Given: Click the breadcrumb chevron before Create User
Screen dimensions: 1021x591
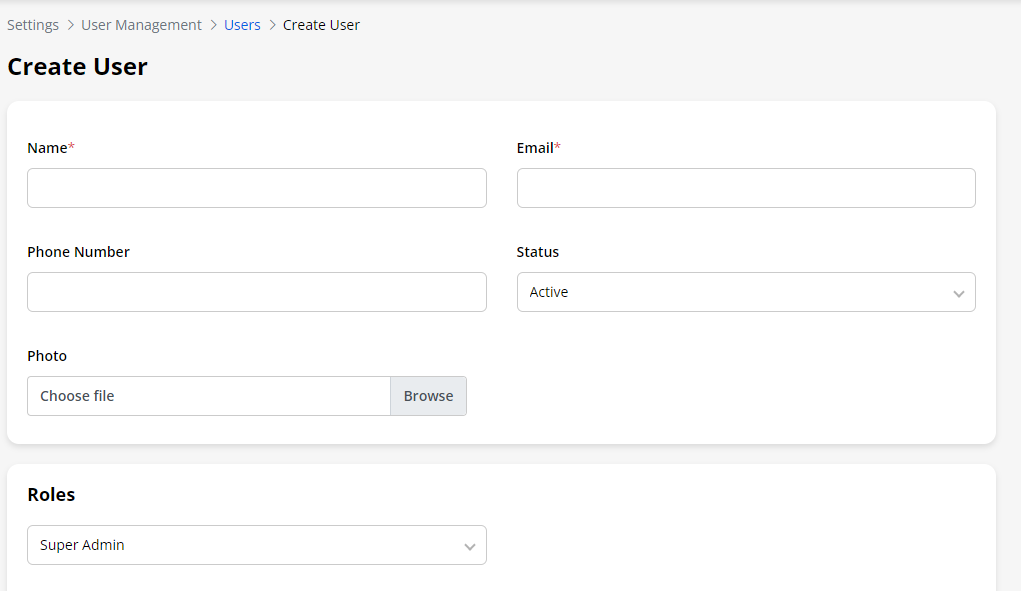Looking at the screenshot, I should point(272,25).
